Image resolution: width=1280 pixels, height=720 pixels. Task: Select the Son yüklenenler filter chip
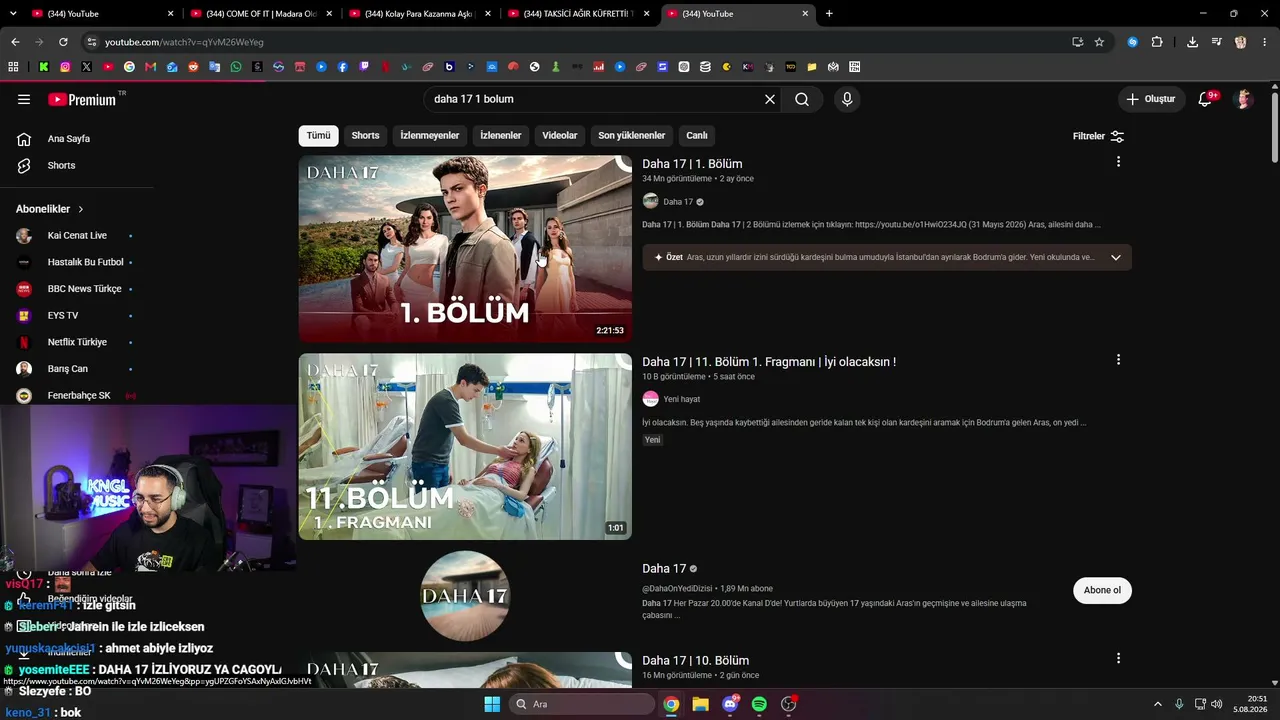[632, 136]
